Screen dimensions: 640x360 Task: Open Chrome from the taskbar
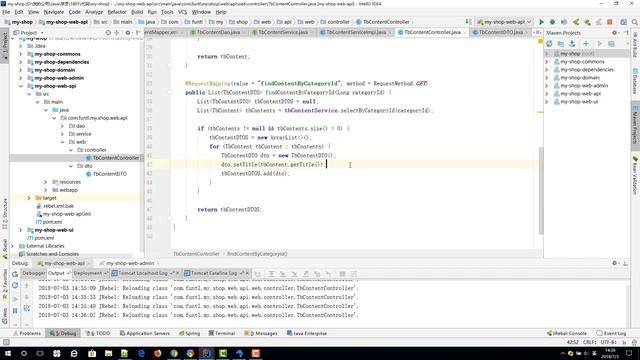pyautogui.click(x=174, y=353)
